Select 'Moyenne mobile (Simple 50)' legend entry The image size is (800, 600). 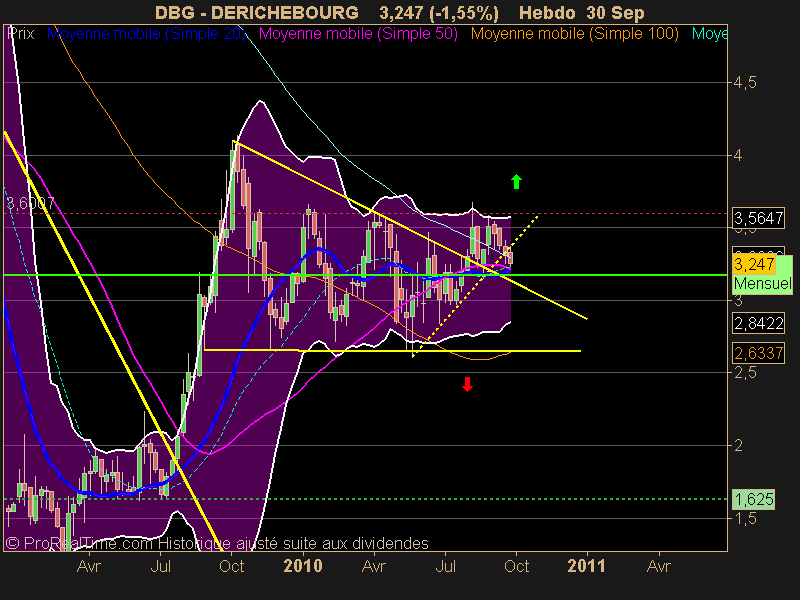click(x=358, y=34)
